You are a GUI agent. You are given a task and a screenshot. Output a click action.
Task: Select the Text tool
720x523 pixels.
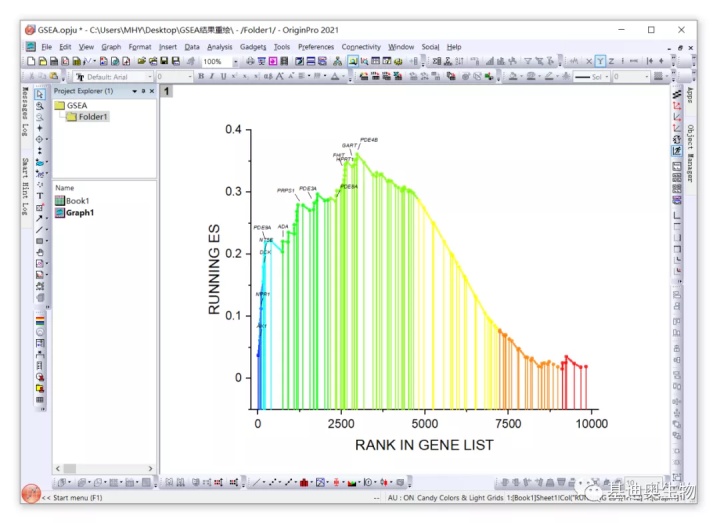[x=40, y=196]
